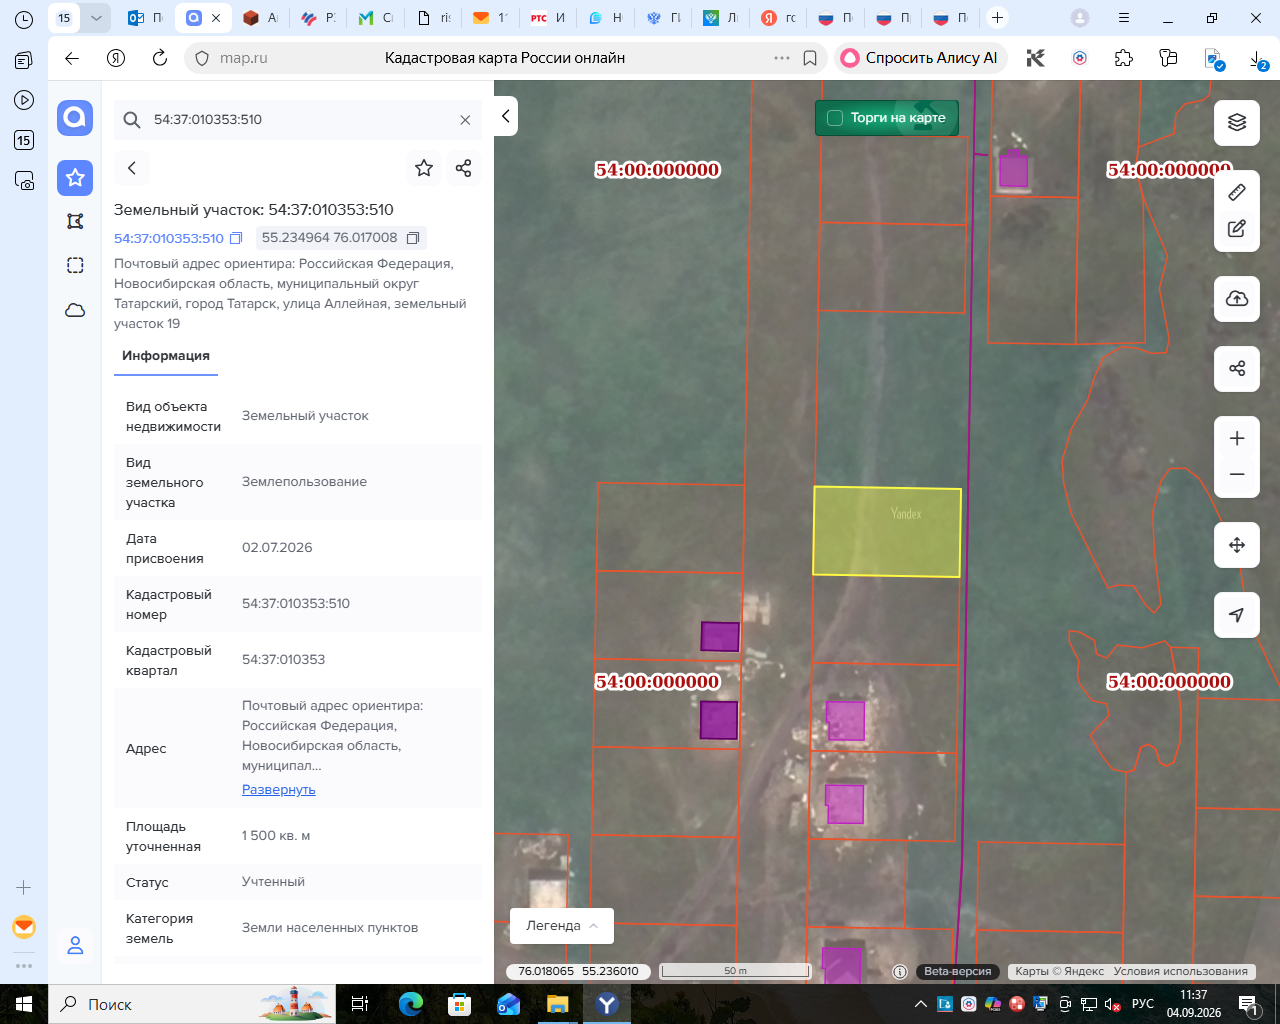Select the ruler measurement tool
Screen dimensions: 1280x1024
click(1237, 192)
